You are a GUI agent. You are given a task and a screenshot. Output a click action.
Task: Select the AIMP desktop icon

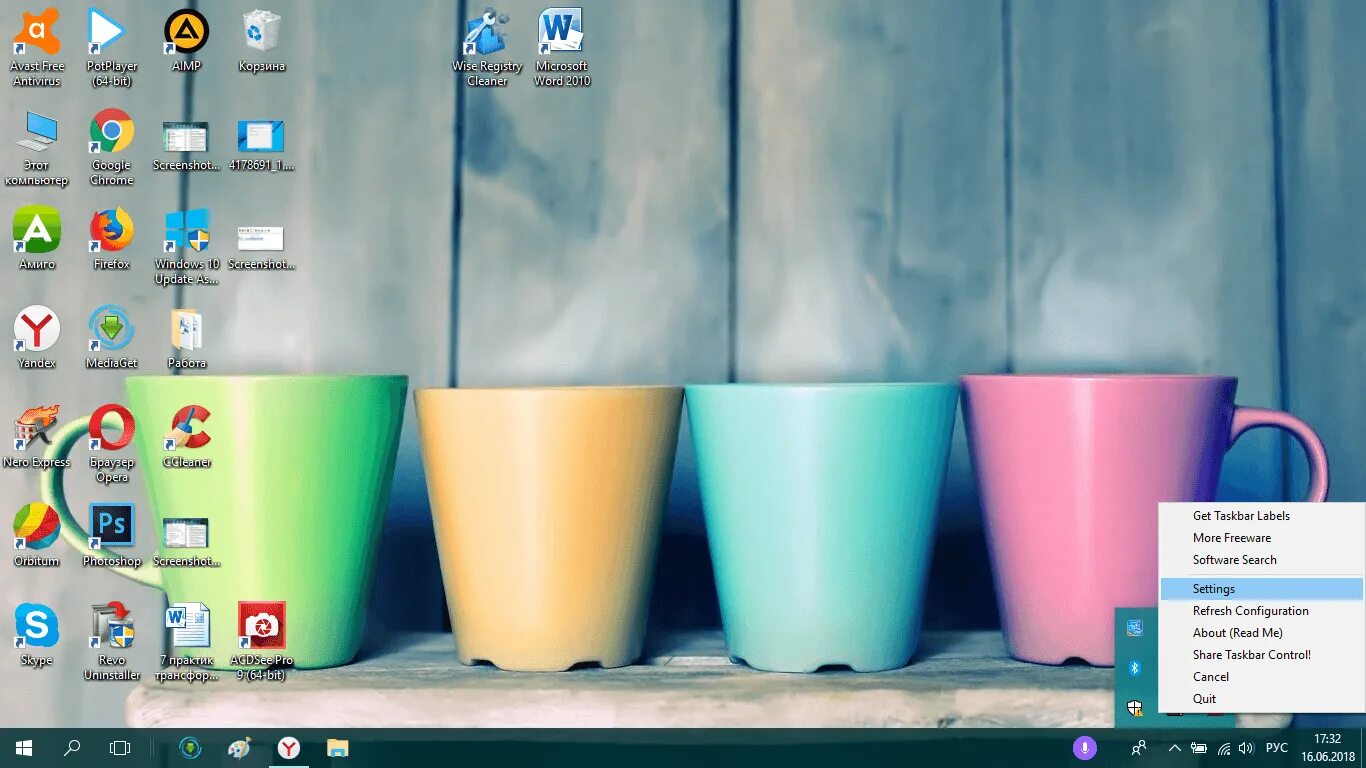click(186, 41)
